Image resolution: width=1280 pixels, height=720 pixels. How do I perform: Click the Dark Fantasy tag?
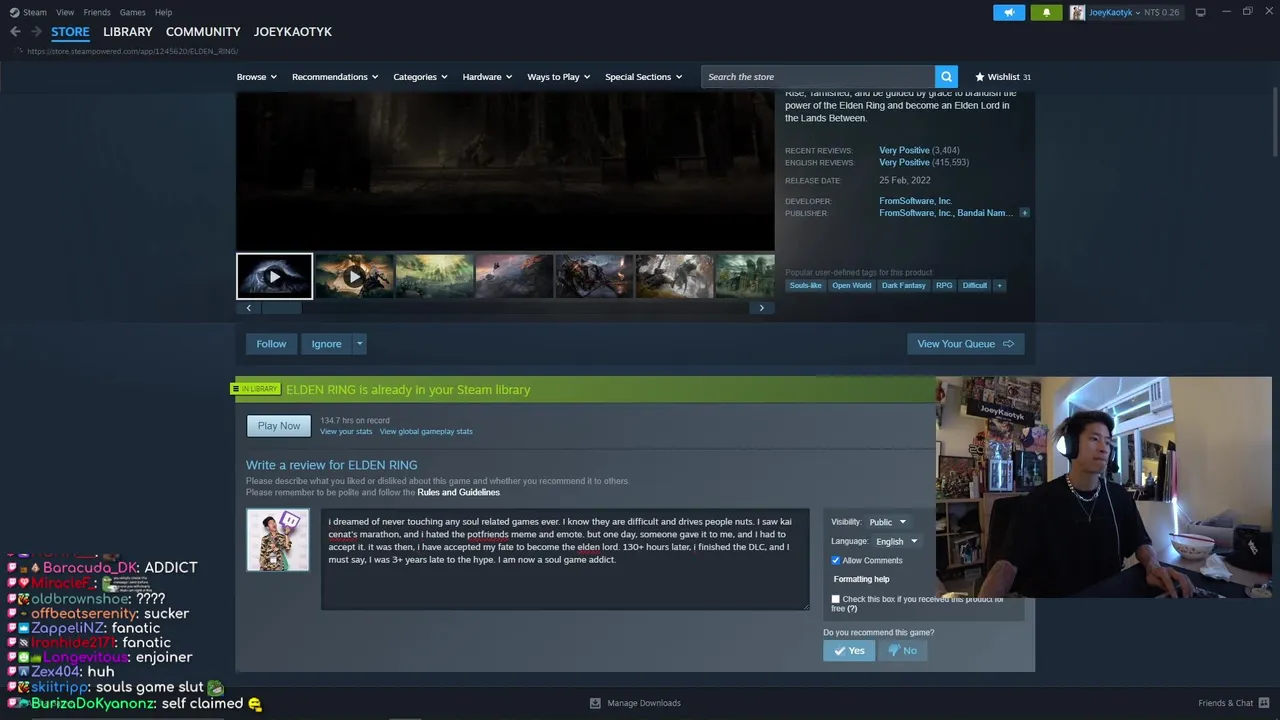[x=903, y=286]
